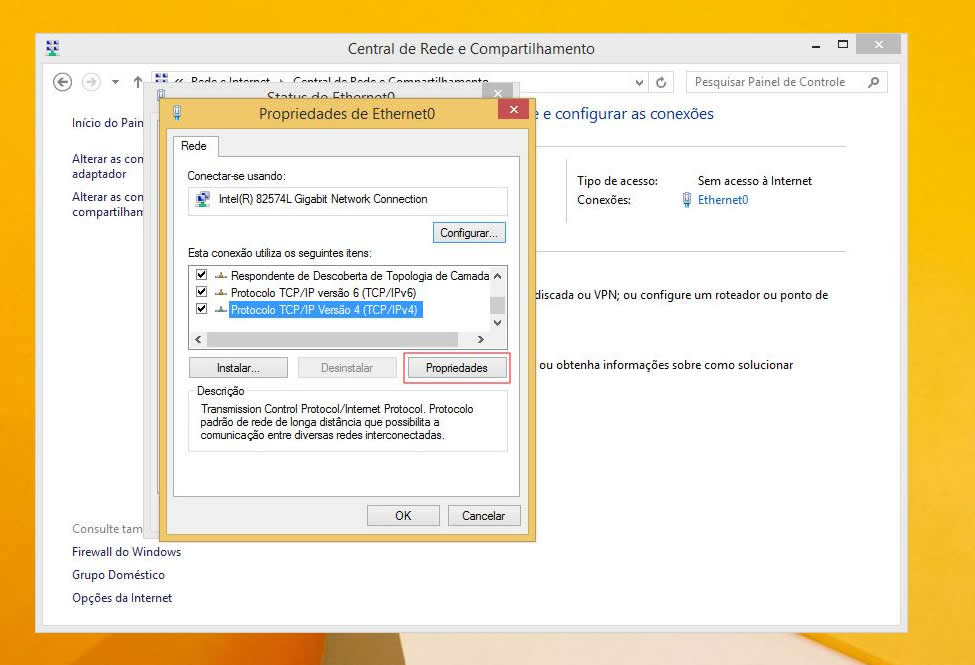Click the Pesquisar Painel de Controle field
Viewport: 975px width, 665px height.
(x=775, y=82)
